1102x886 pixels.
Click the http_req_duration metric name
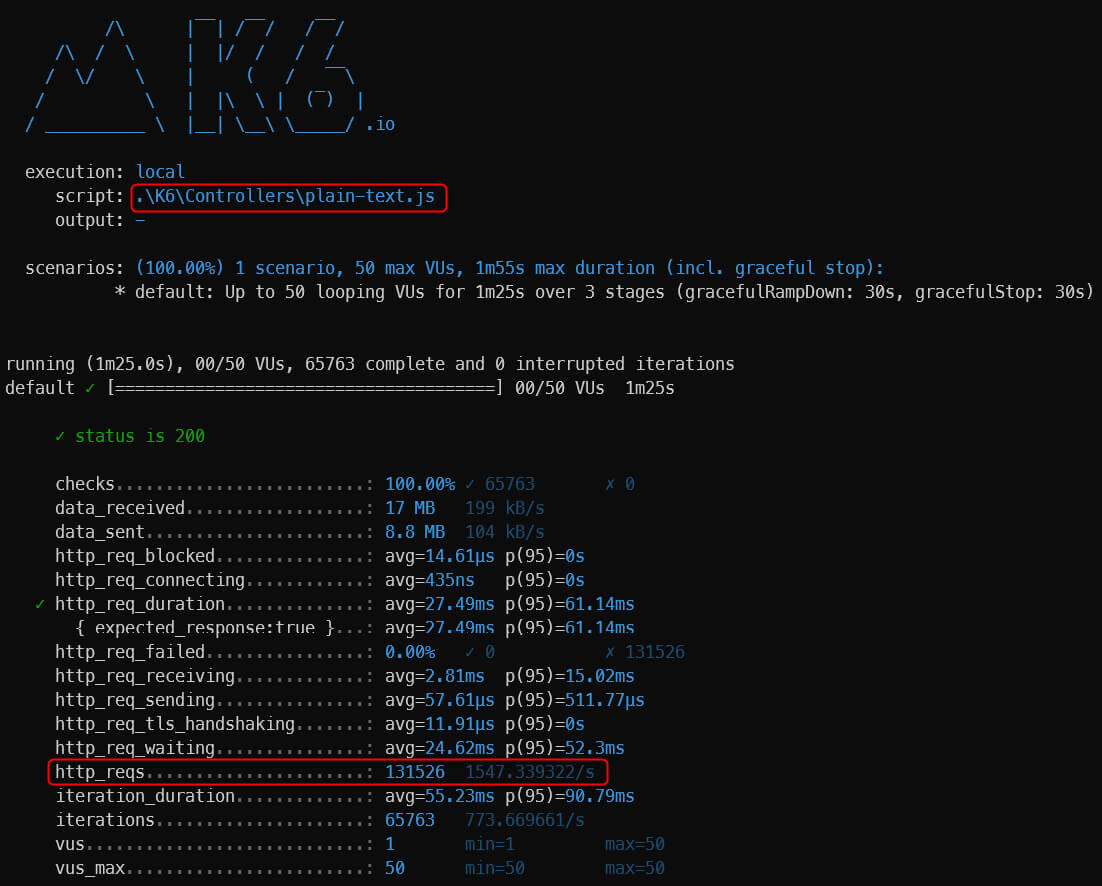pyautogui.click(x=140, y=604)
